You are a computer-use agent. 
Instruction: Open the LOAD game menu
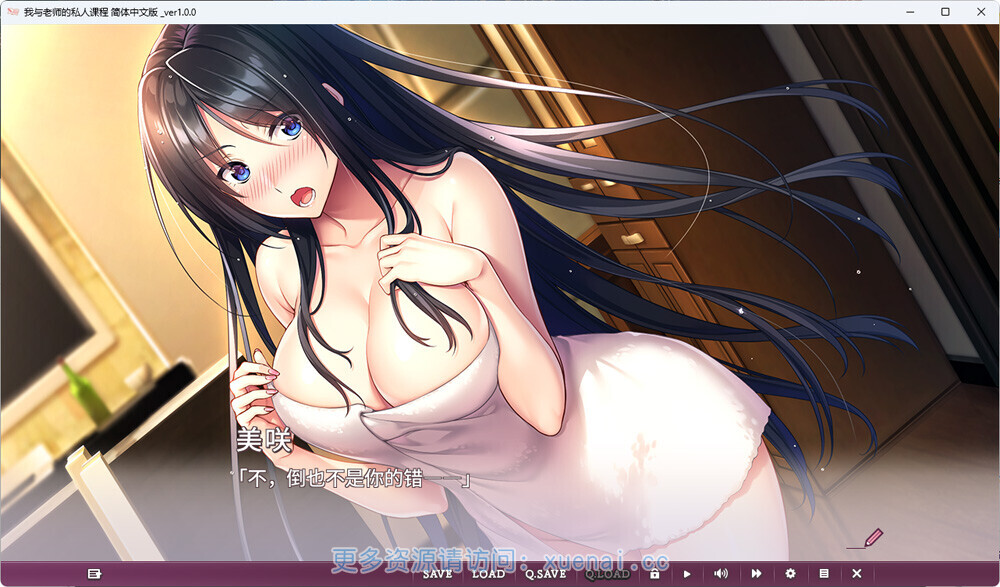coord(488,574)
